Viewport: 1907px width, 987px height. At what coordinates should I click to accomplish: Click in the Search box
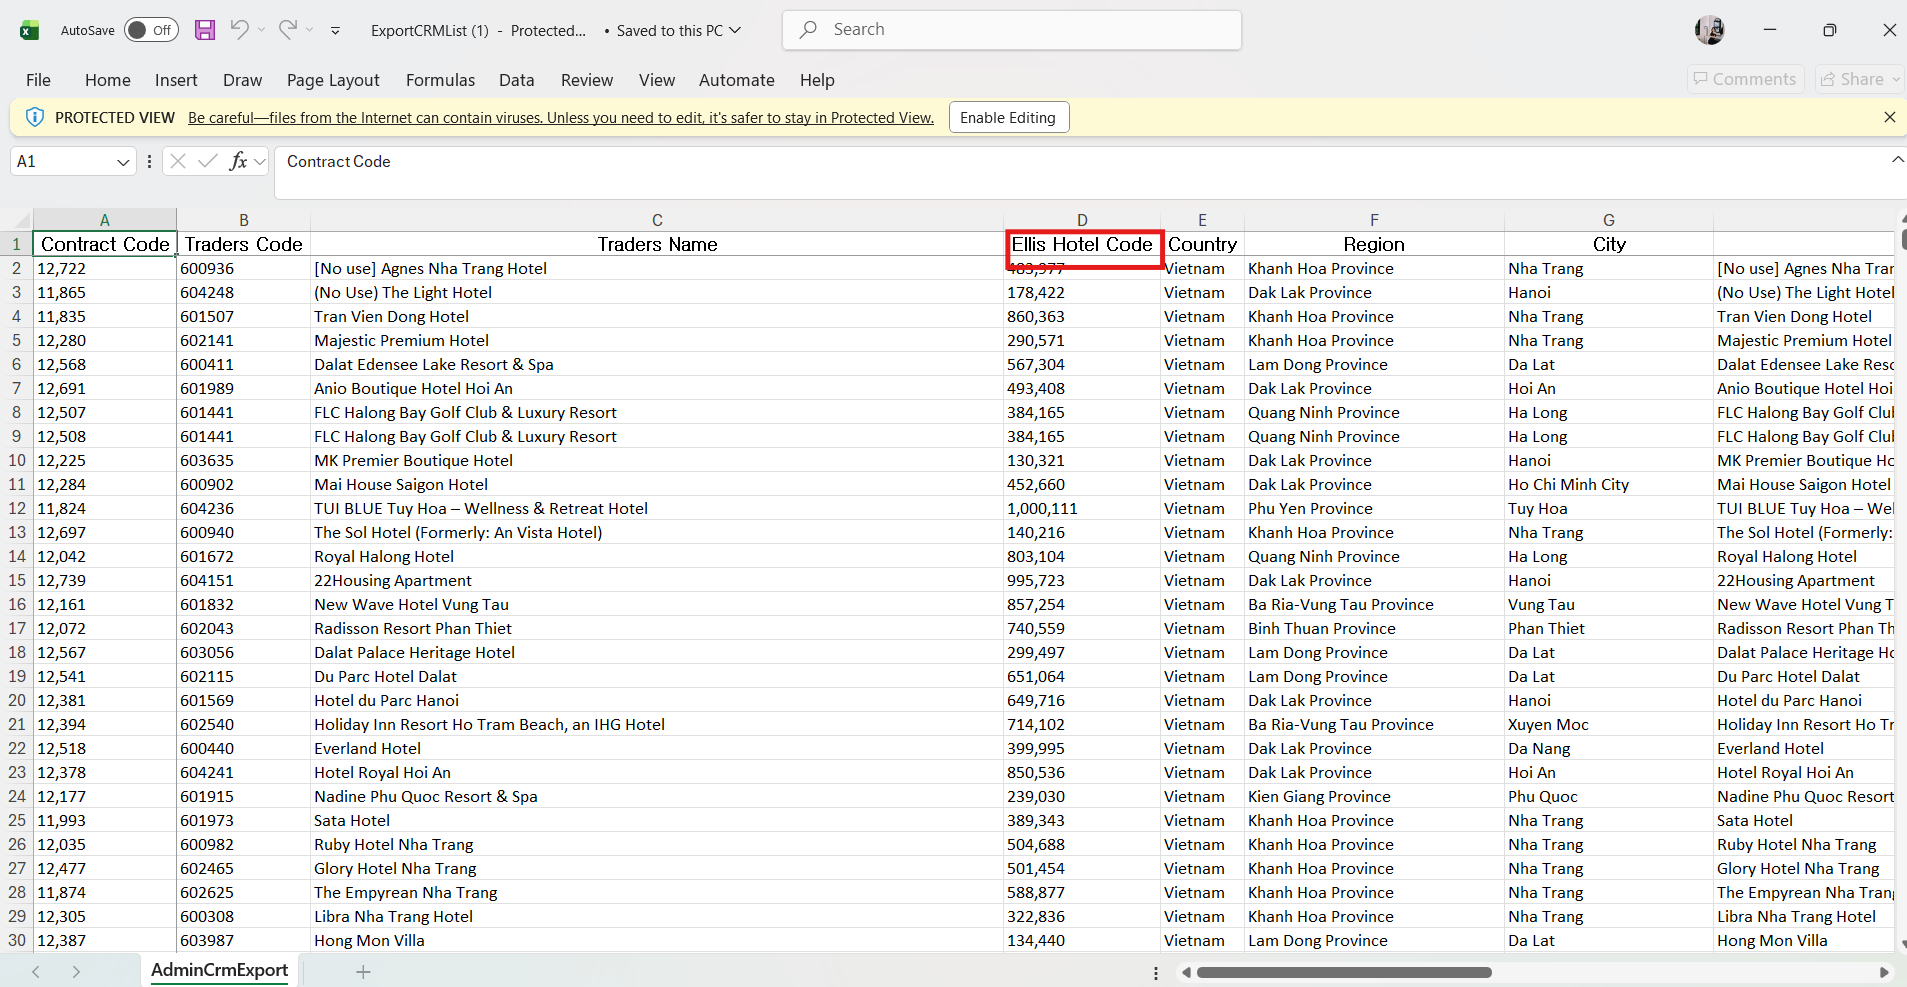(1012, 30)
